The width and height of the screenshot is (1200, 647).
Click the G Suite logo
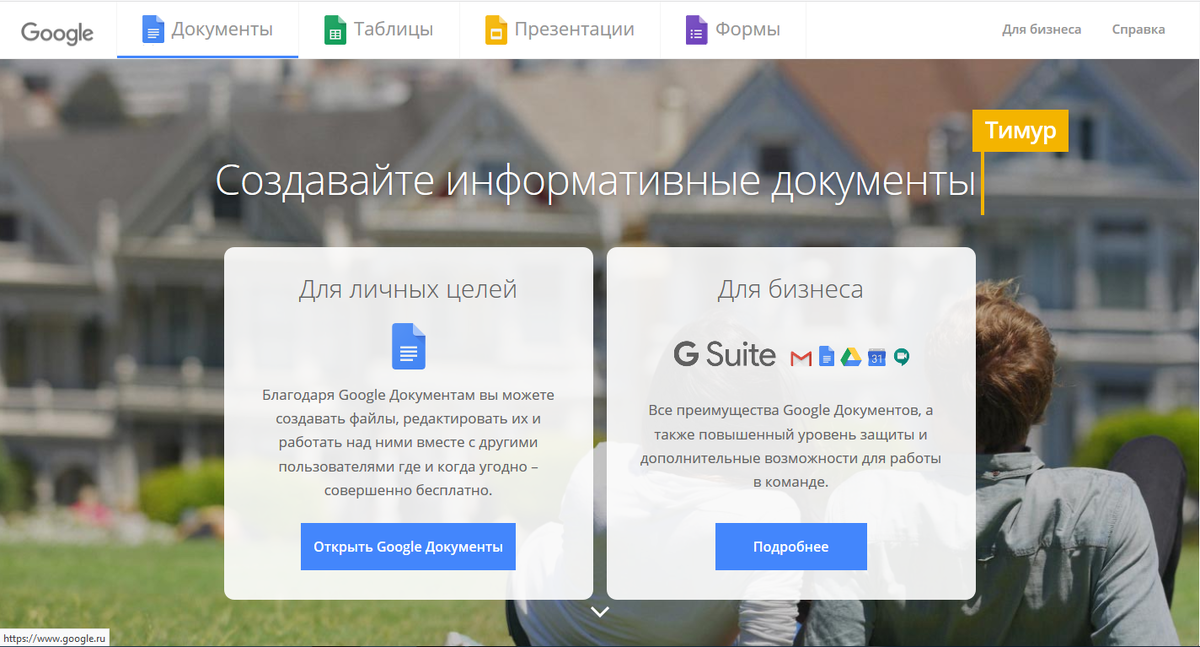click(x=725, y=354)
